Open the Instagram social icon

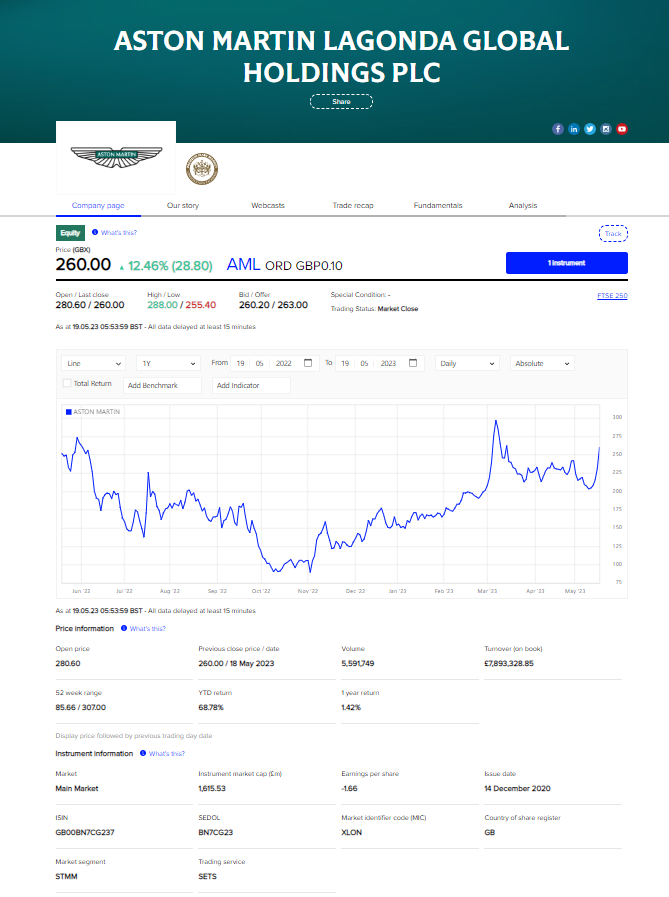605,129
